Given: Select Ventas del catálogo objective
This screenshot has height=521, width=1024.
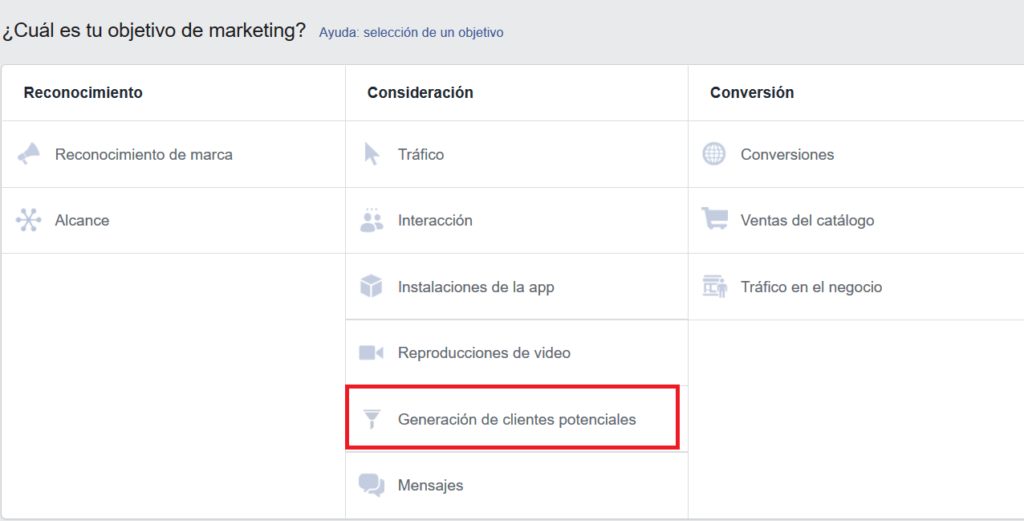Looking at the screenshot, I should coord(856,221).
